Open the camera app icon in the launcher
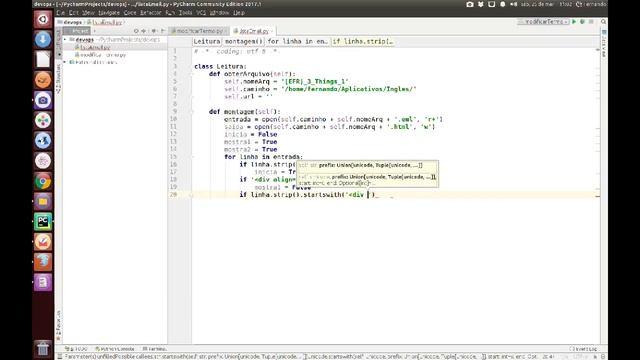Screen dimensions: 640x360 pyautogui.click(x=43, y=100)
